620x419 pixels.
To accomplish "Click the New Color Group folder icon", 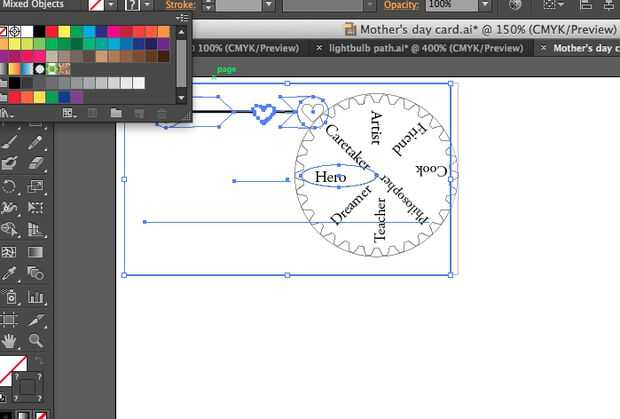I will (x=116, y=113).
